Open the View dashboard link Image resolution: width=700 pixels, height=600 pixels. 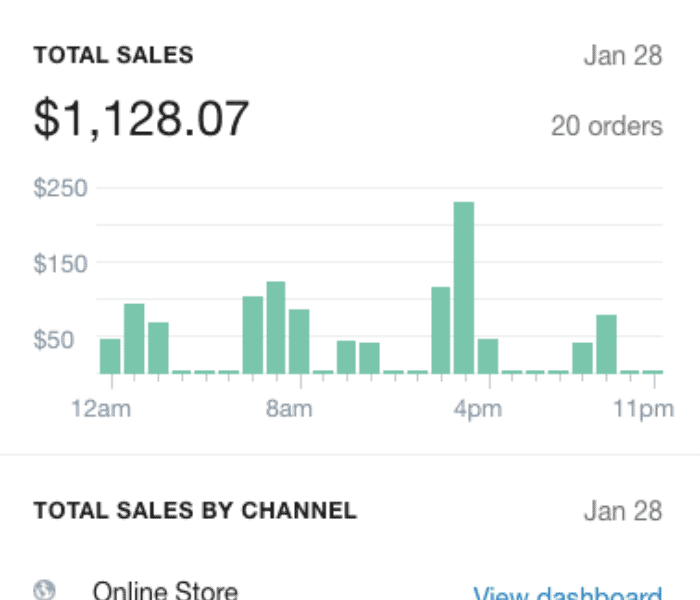[x=567, y=593]
